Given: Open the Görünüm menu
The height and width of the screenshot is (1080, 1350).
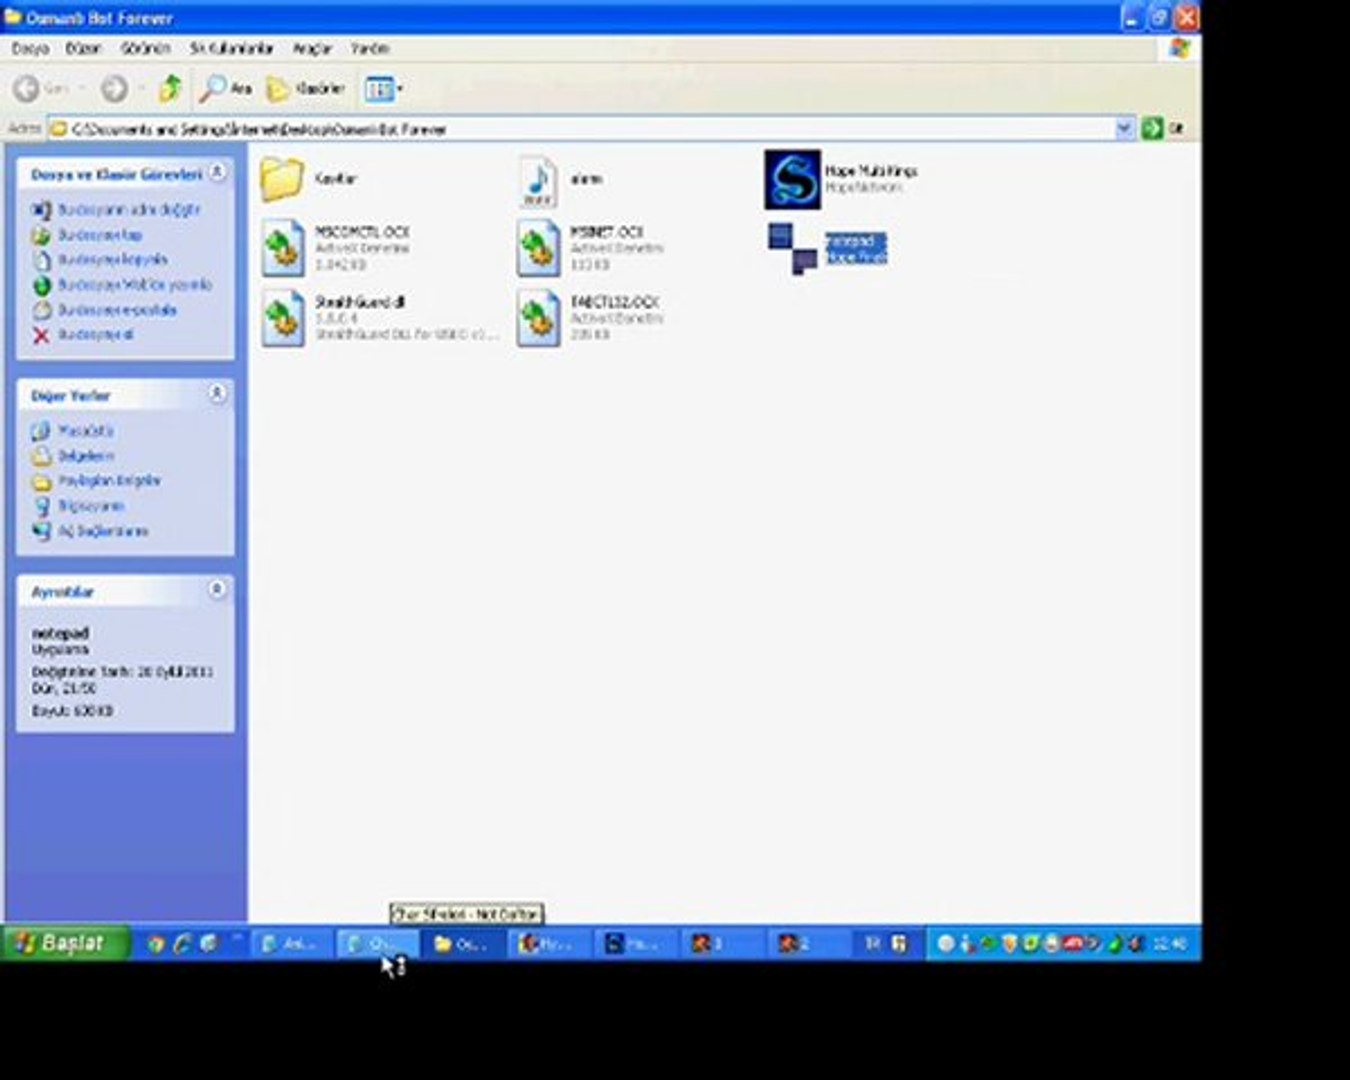Looking at the screenshot, I should [145, 48].
